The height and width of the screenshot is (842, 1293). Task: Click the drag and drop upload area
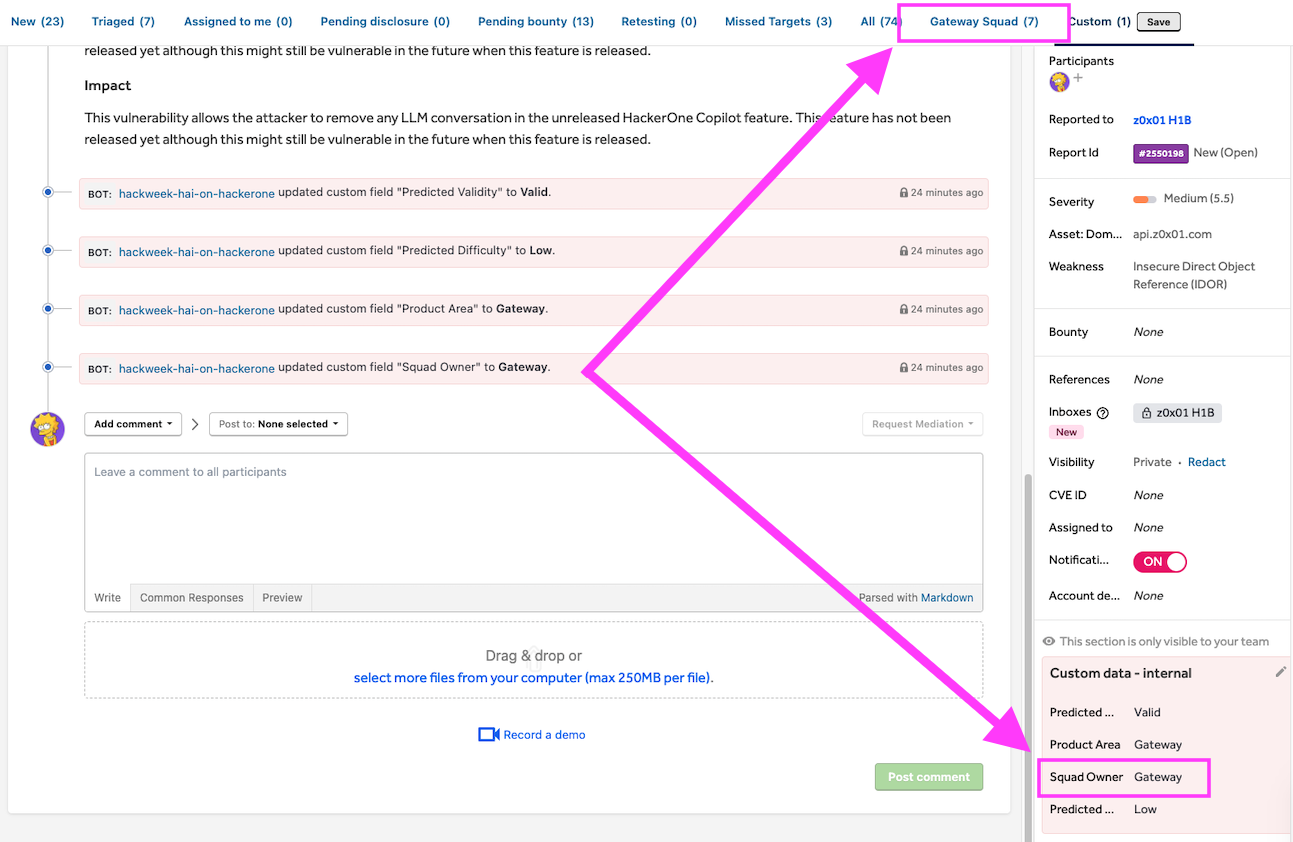coord(533,660)
